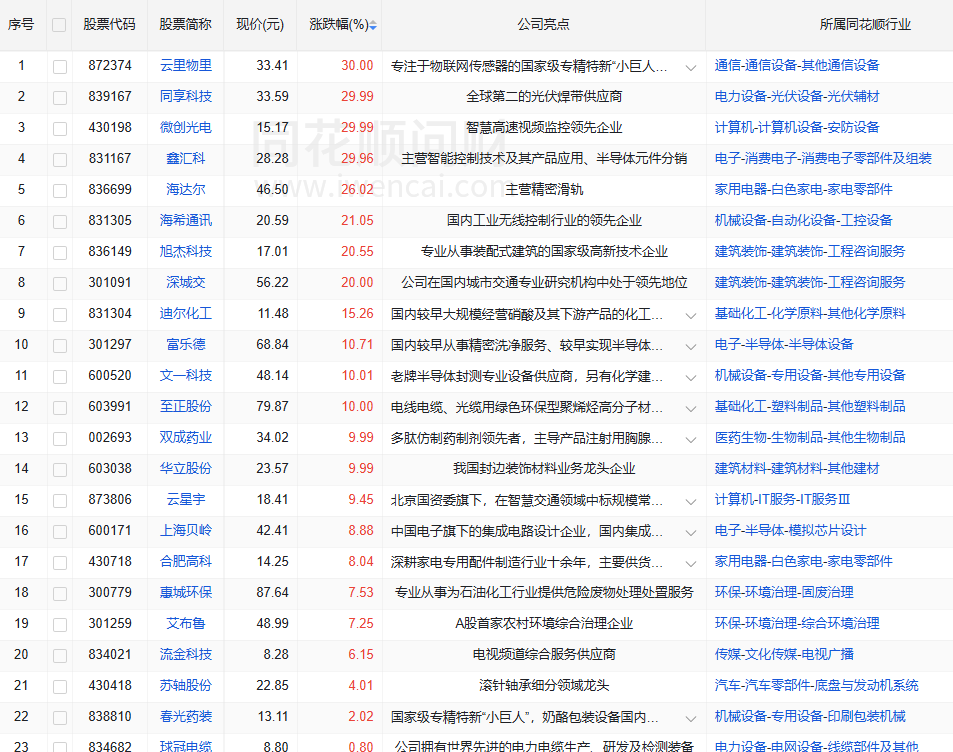Open industry link 汽车-汽车零部件-底盘与发动机系统
The image size is (953, 752).
pos(816,685)
